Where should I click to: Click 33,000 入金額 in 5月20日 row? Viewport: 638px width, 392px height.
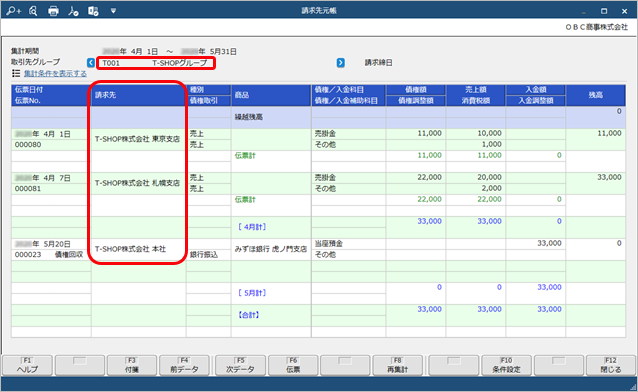click(549, 243)
